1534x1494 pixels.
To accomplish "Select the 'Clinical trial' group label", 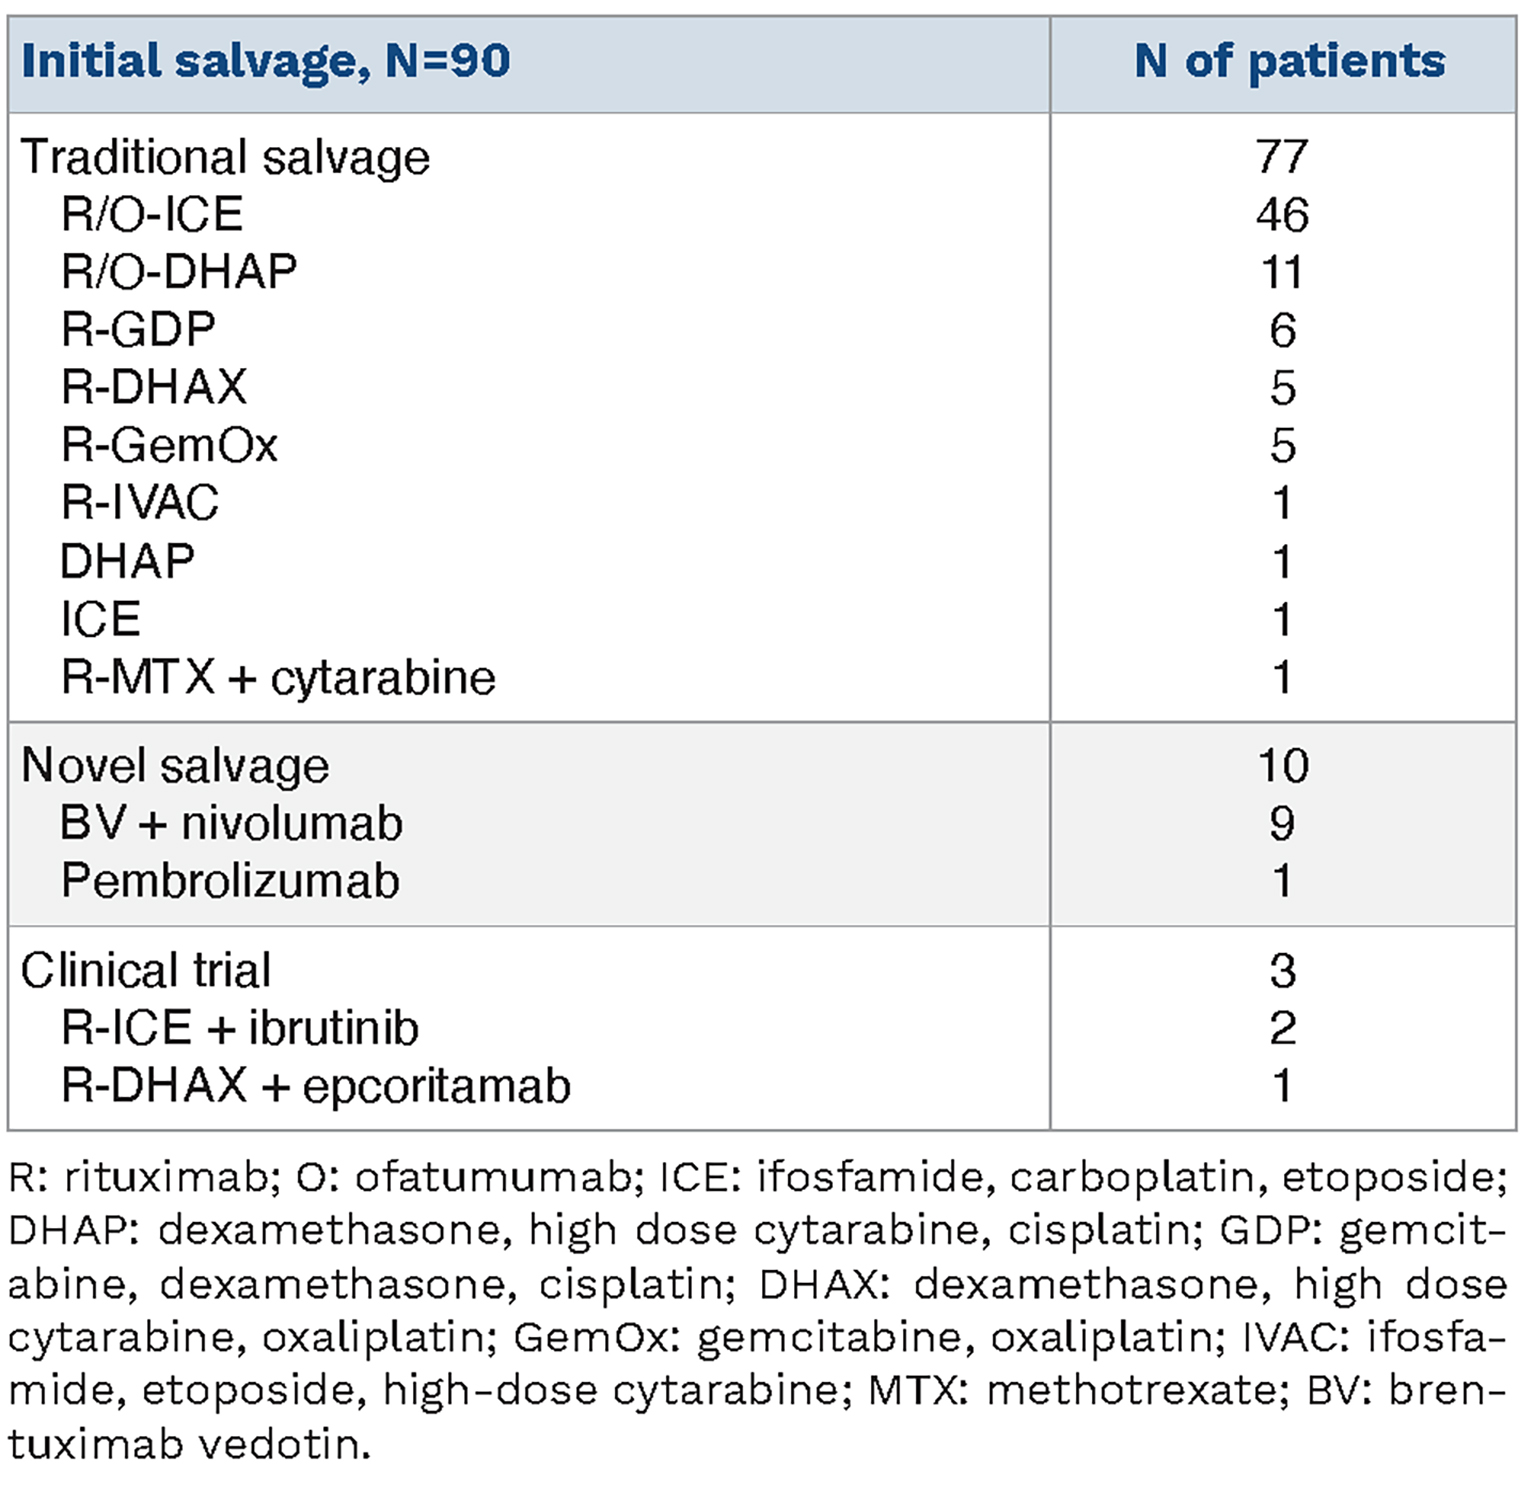I will click(146, 971).
